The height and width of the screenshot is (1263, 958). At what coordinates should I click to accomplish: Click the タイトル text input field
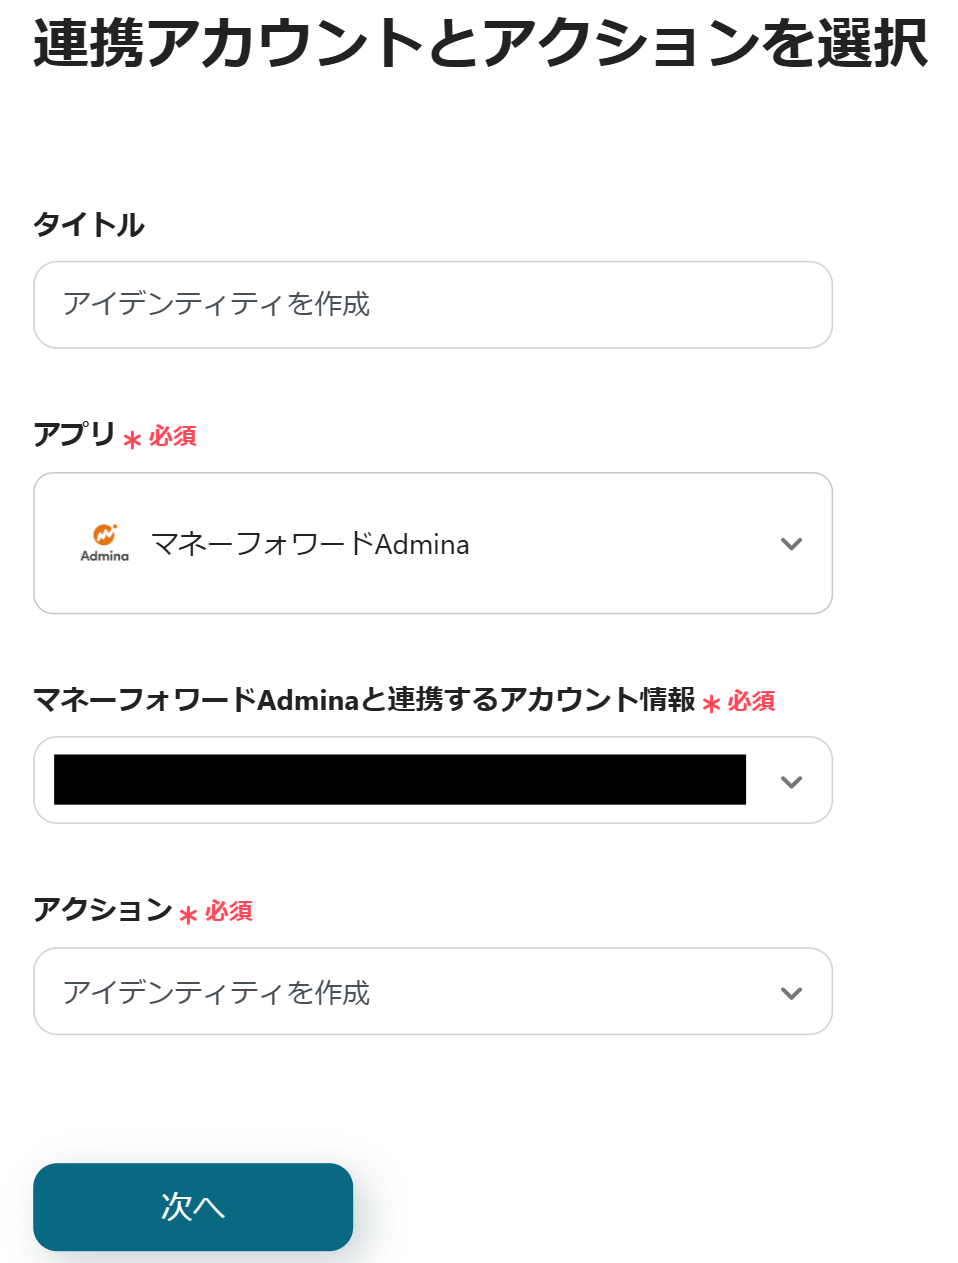432,305
